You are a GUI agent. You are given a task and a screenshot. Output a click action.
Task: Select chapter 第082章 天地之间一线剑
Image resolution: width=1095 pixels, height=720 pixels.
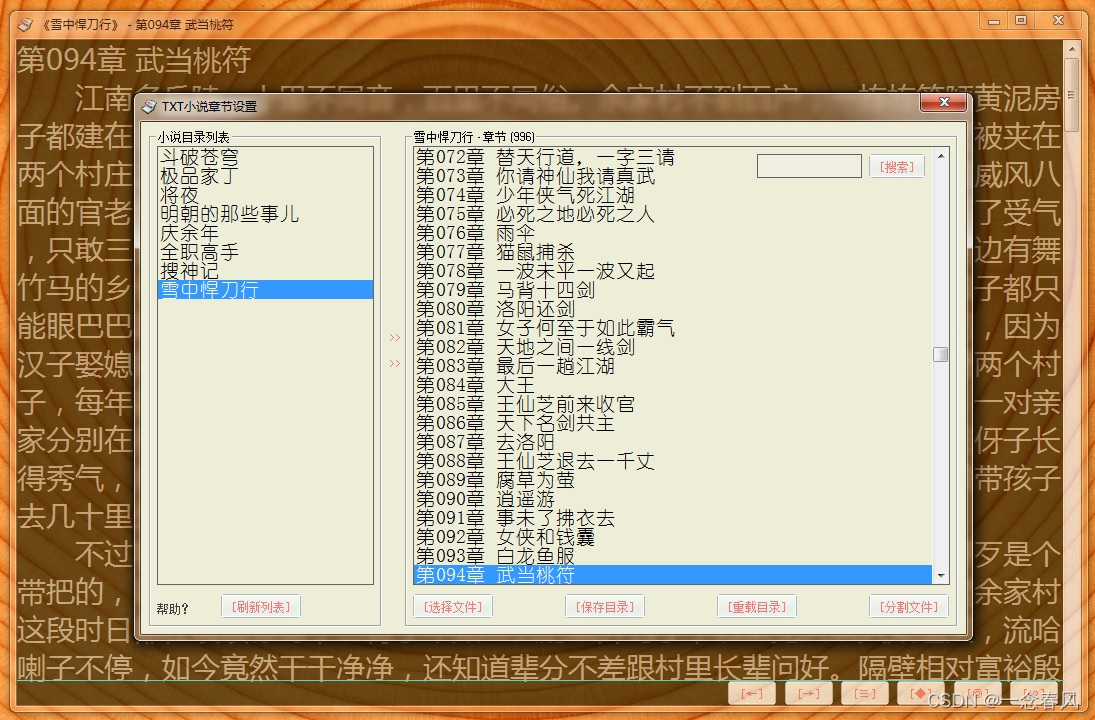point(673,346)
